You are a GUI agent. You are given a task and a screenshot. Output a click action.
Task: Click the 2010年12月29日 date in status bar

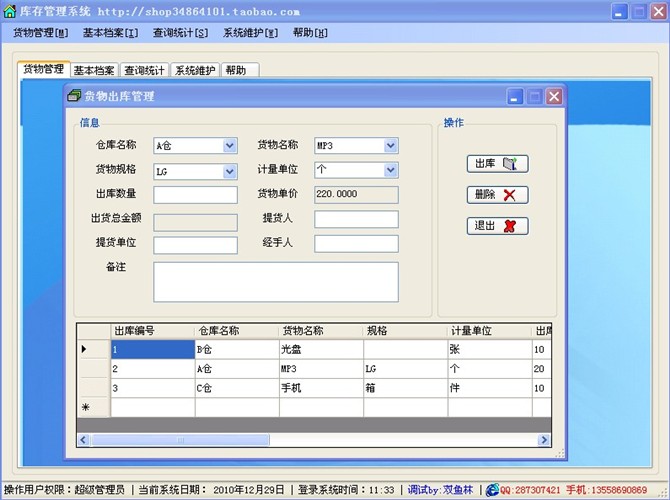(x=249, y=490)
